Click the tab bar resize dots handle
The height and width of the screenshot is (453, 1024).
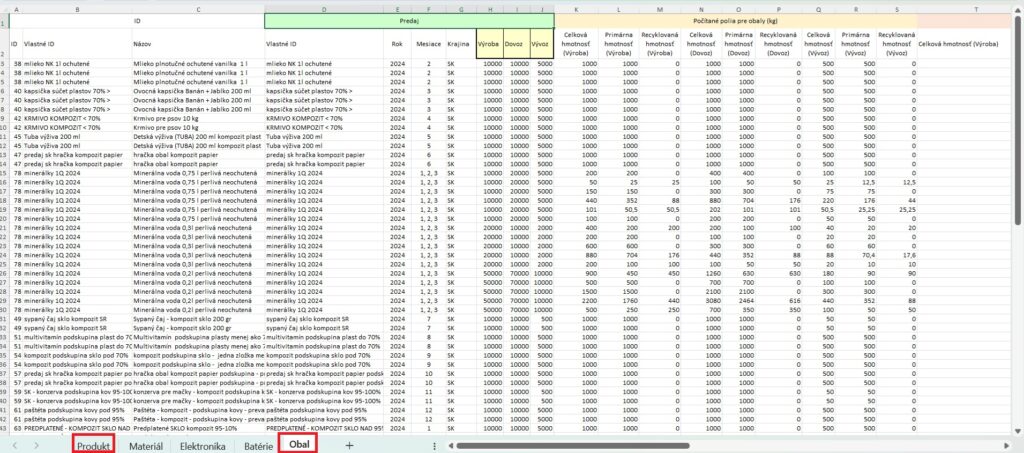click(x=434, y=444)
